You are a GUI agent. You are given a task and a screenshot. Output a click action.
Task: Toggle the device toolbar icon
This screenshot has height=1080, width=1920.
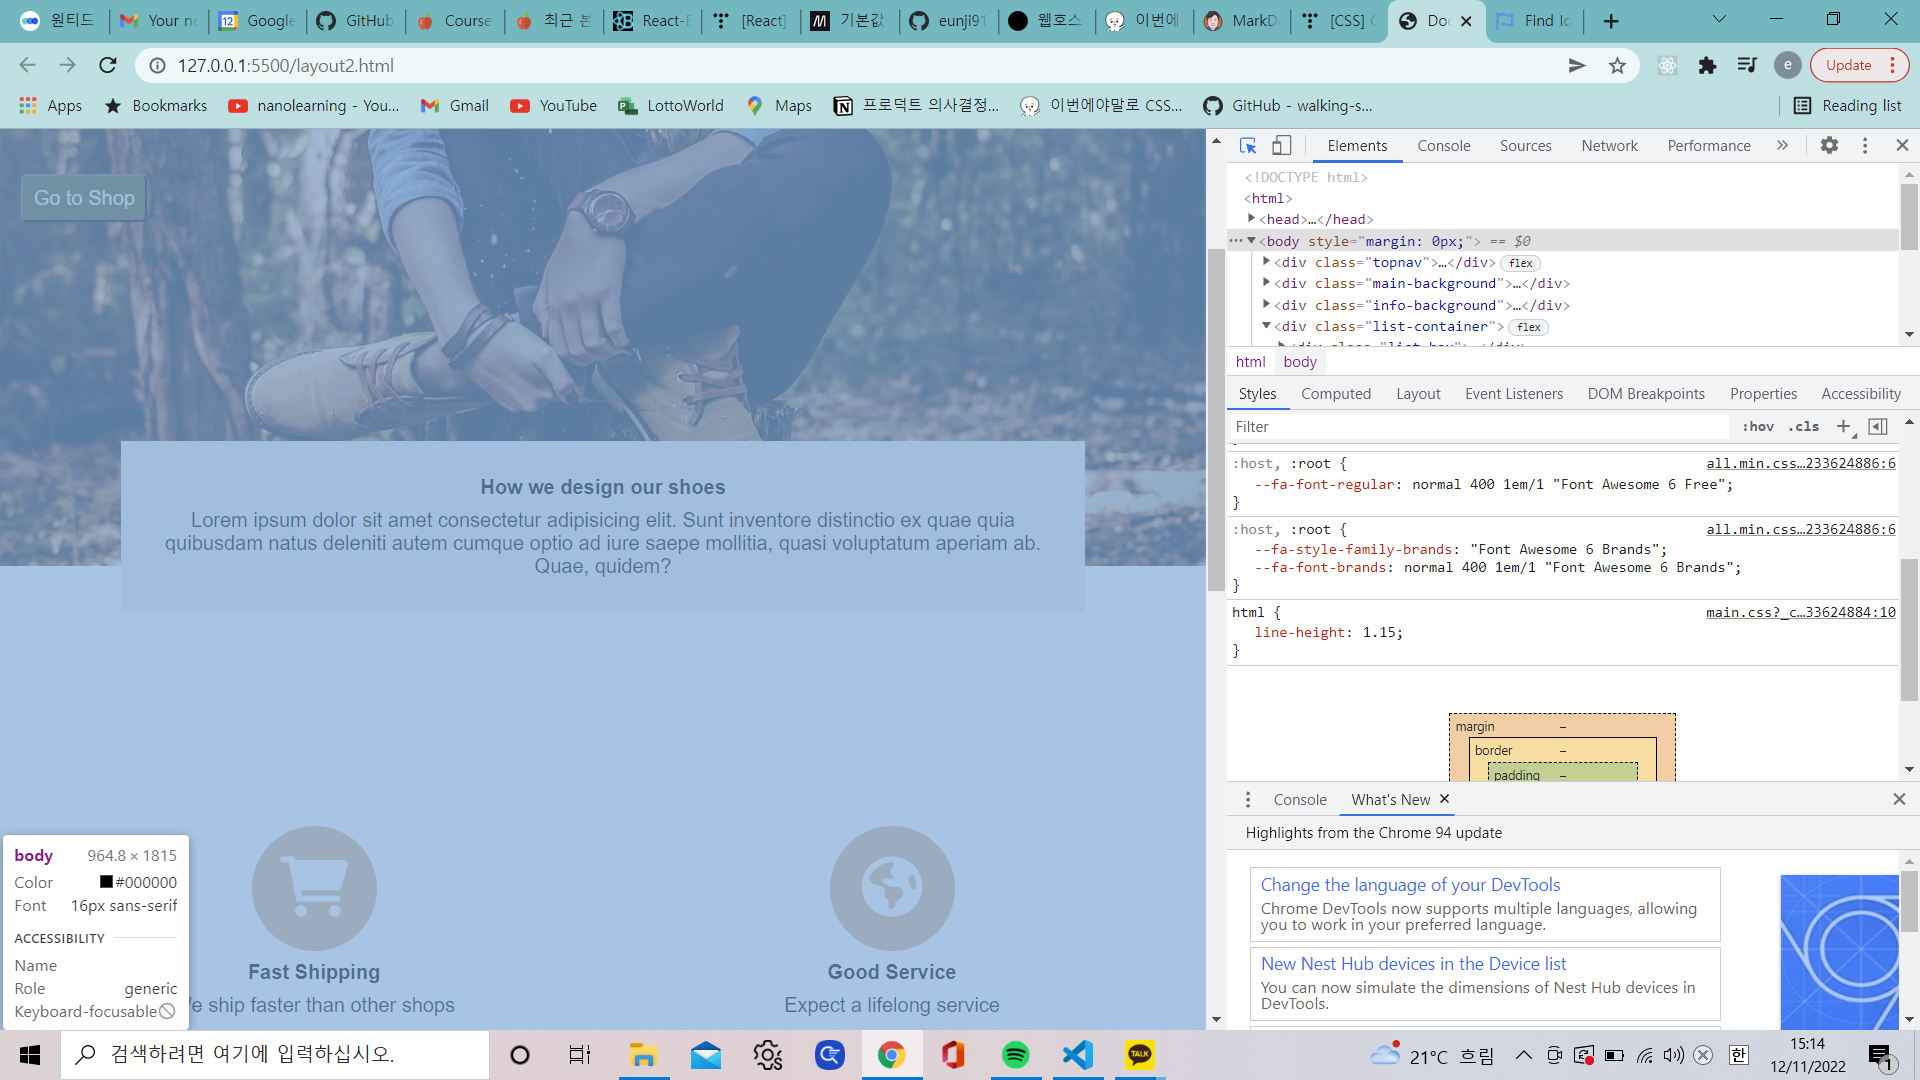coord(1281,146)
